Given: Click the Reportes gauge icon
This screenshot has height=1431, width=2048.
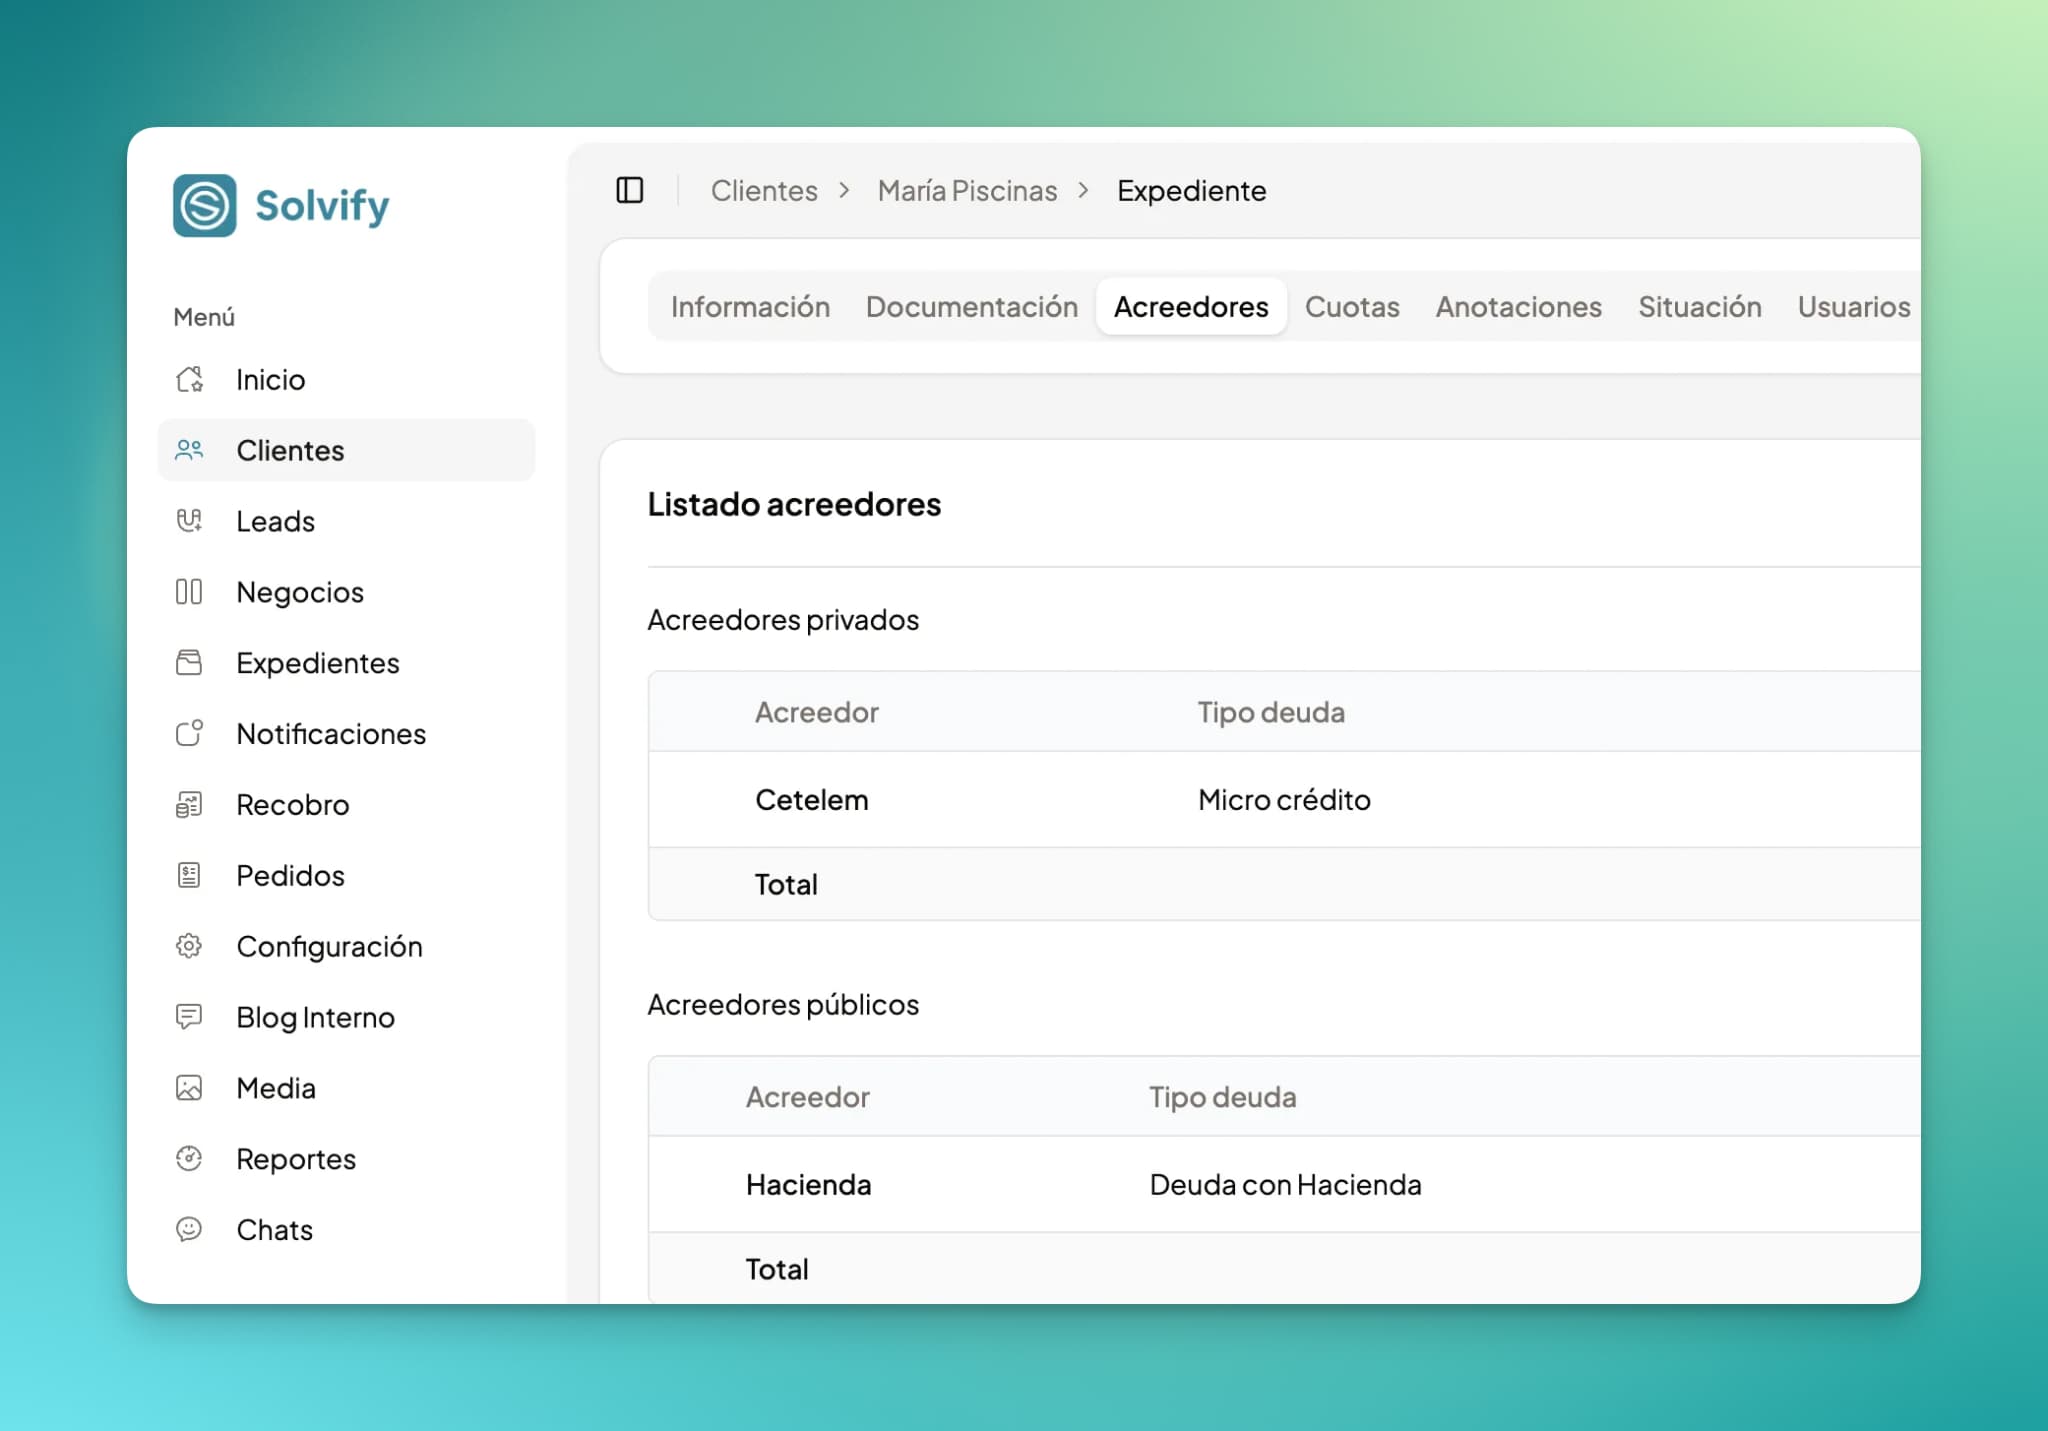Looking at the screenshot, I should coord(189,1159).
